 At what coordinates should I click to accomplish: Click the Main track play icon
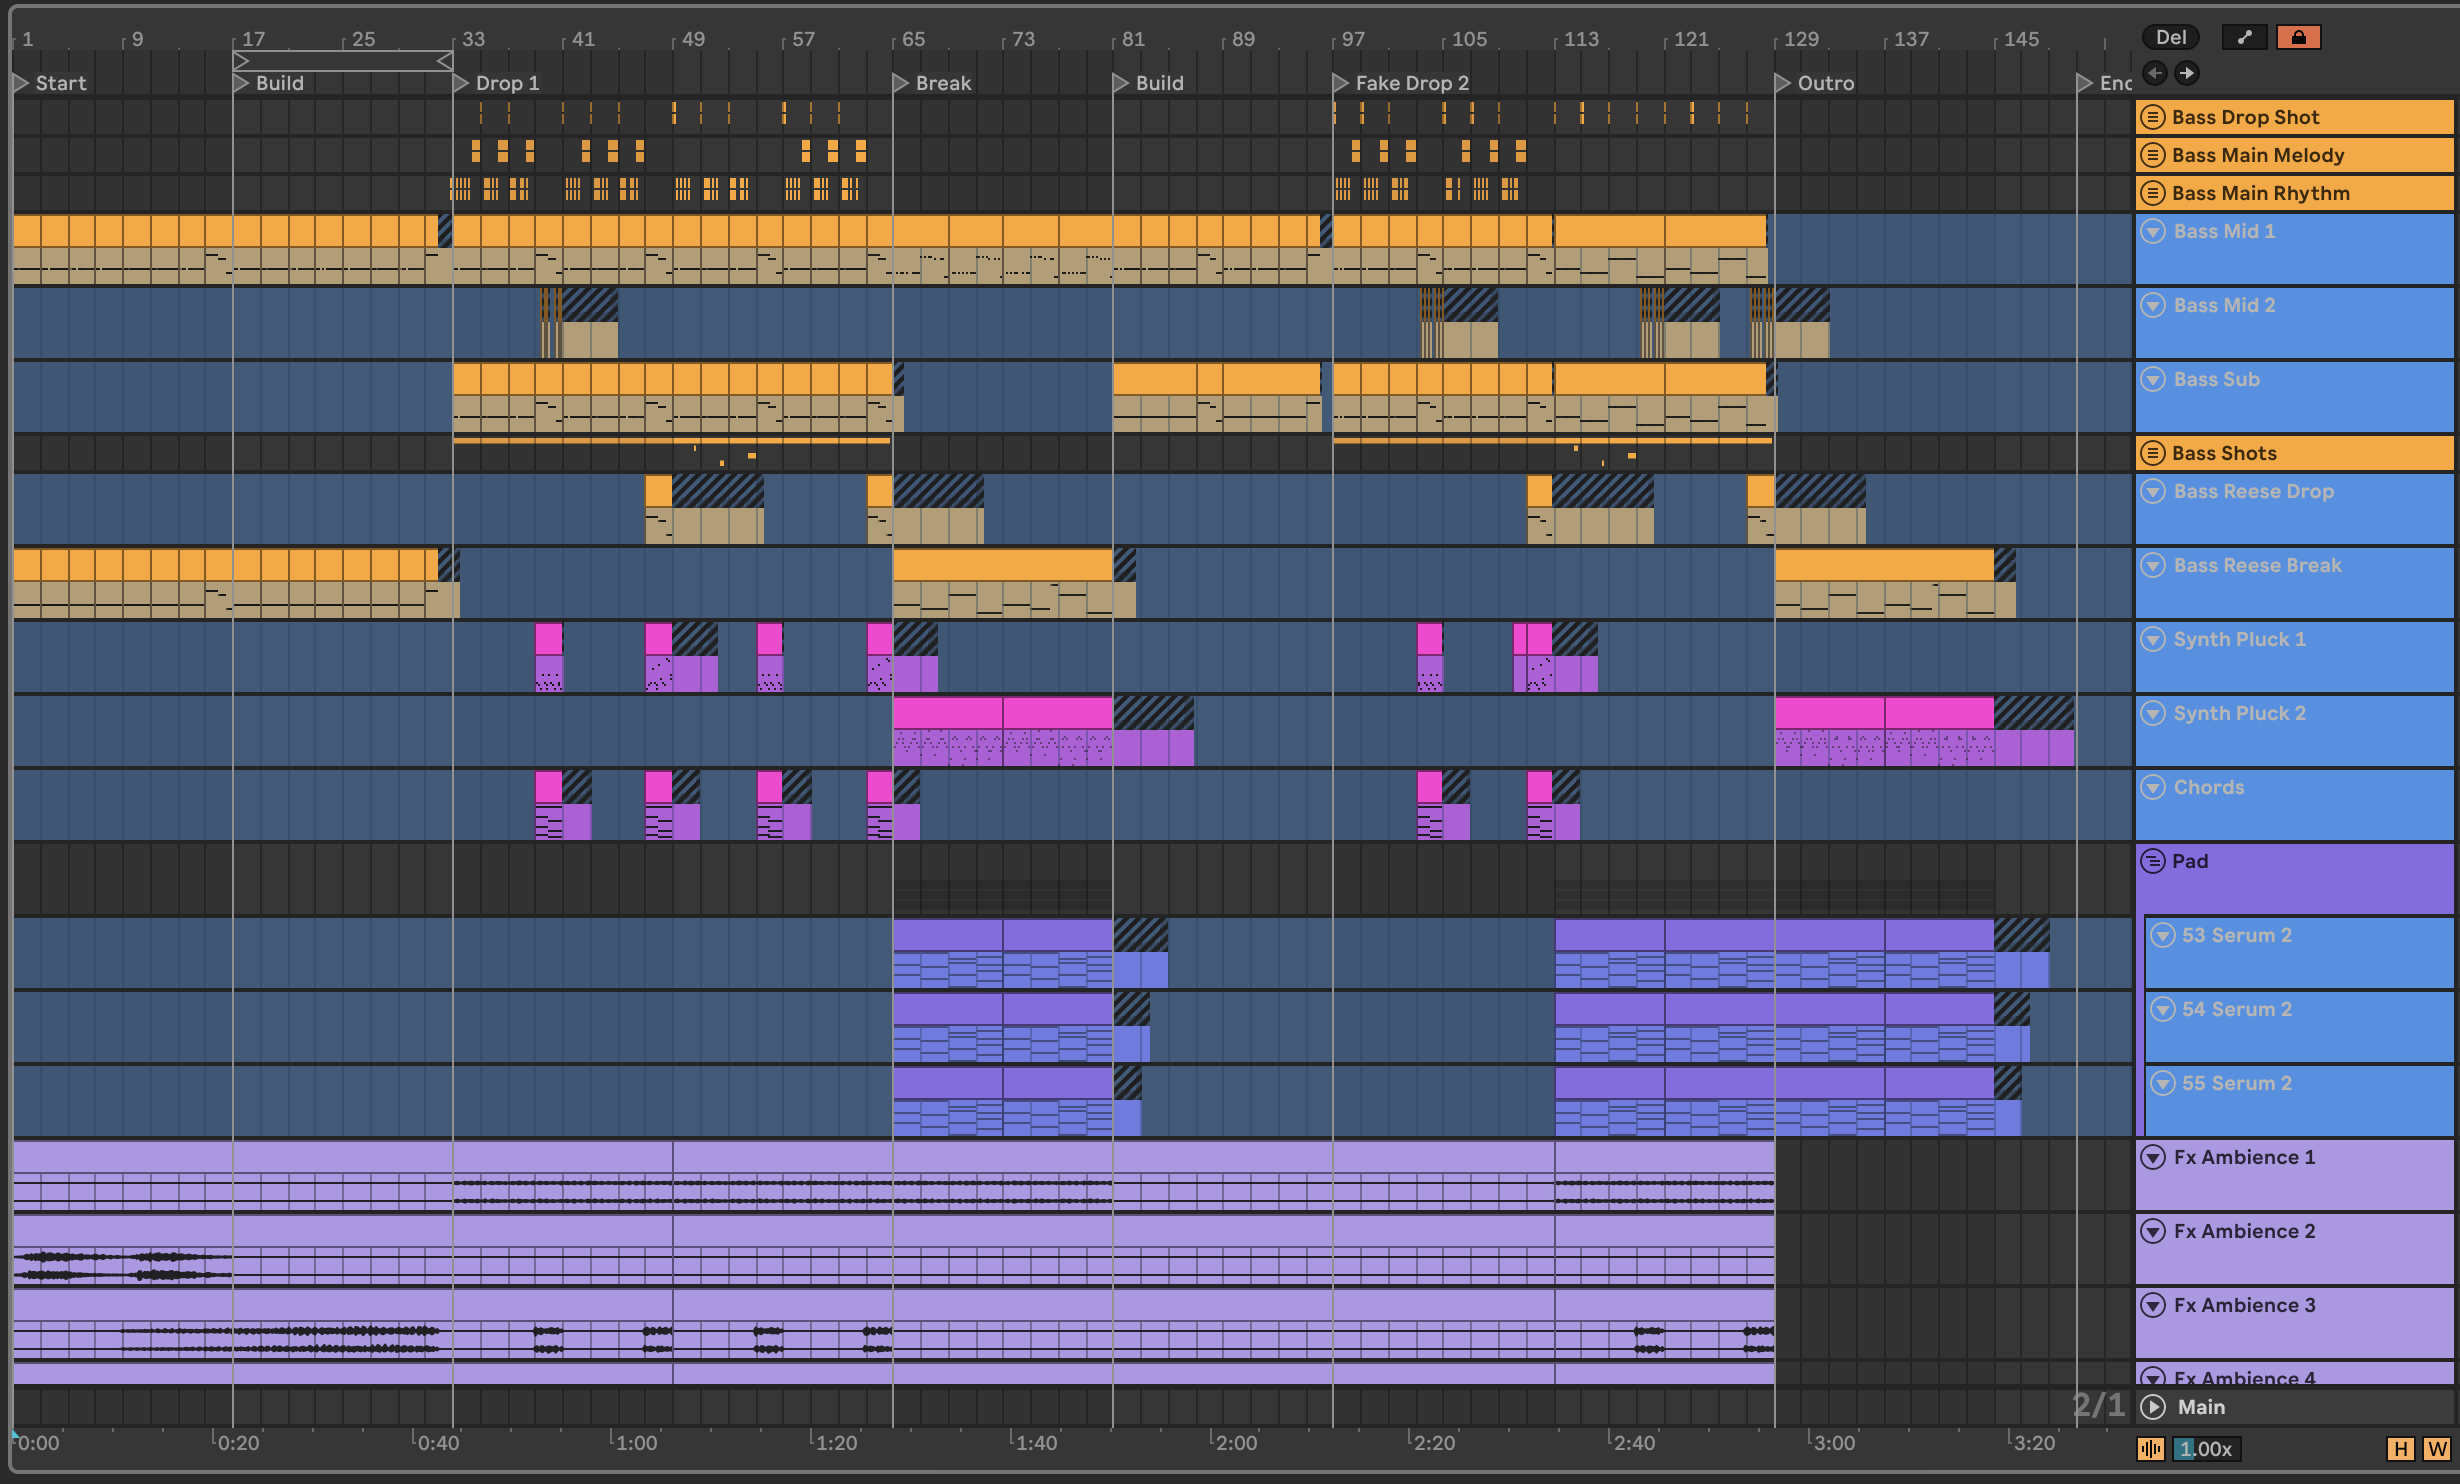pos(2153,1407)
